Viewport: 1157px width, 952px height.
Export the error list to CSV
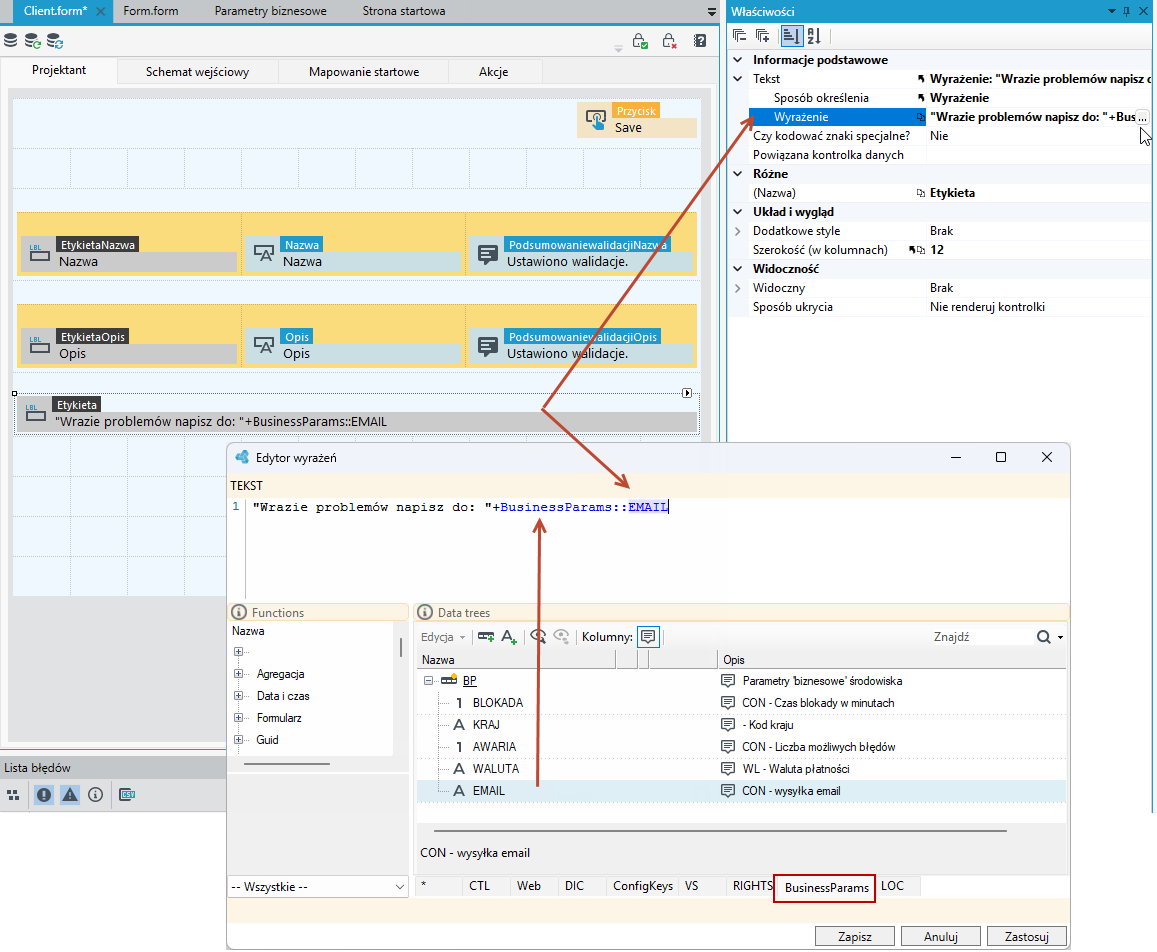127,795
